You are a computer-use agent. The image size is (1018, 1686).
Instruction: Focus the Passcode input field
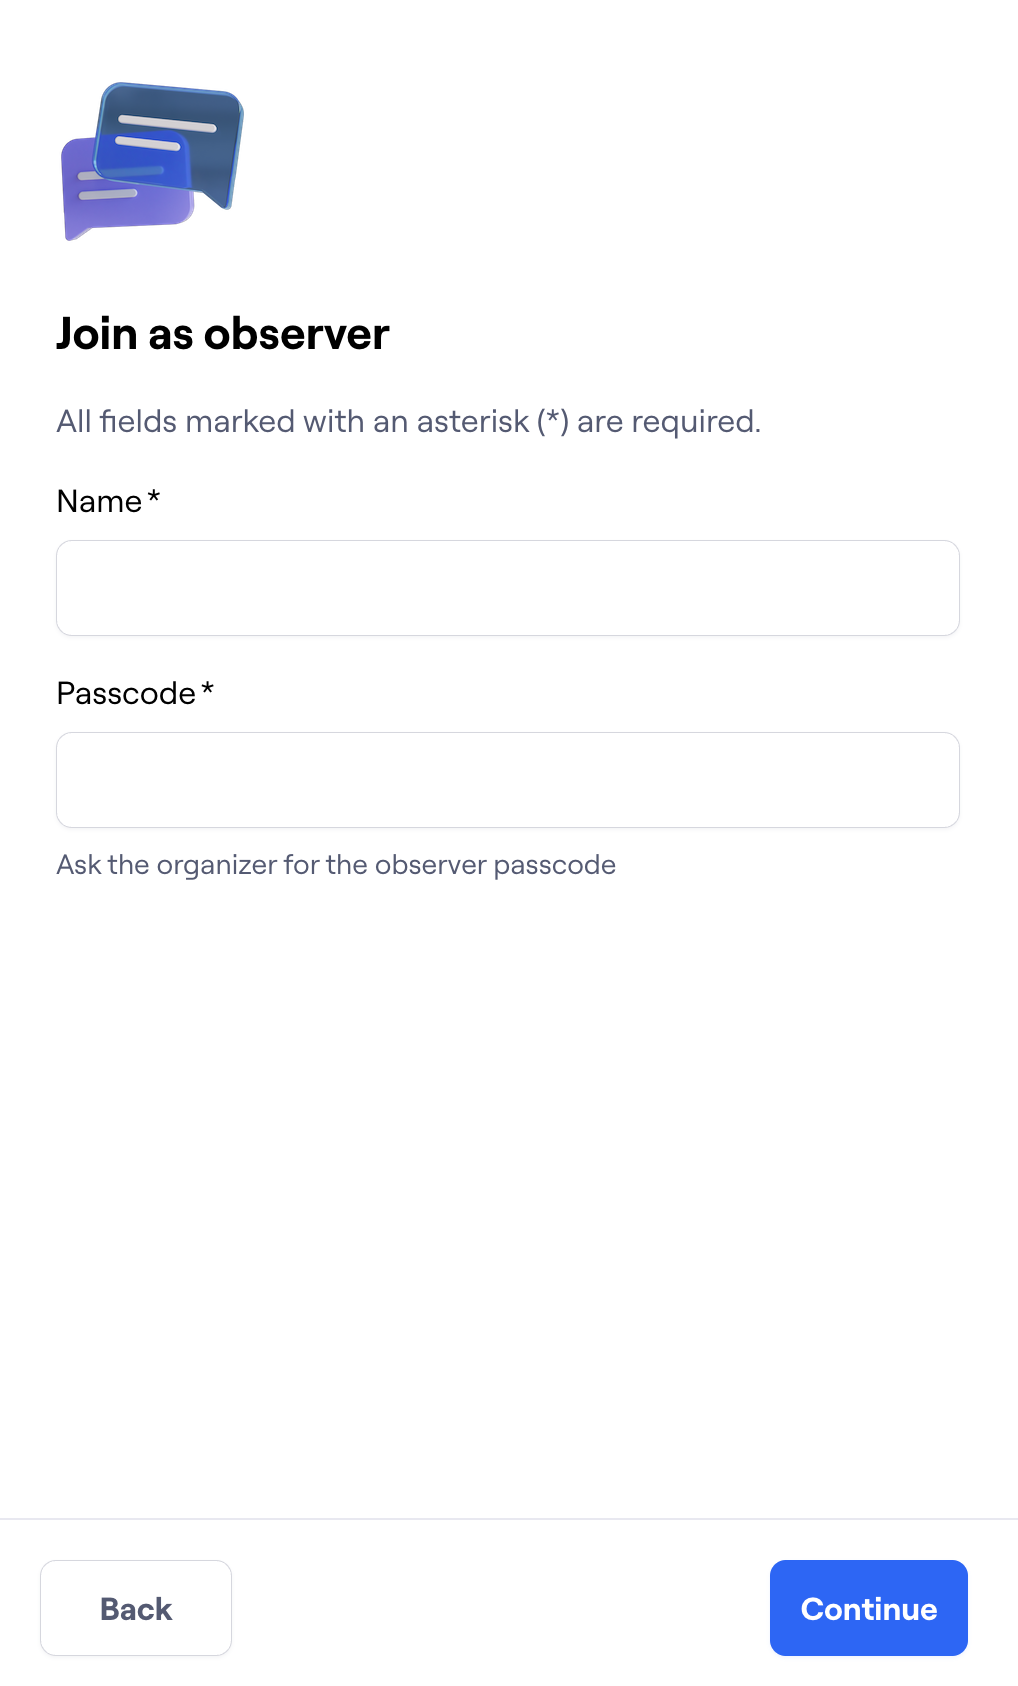click(x=508, y=780)
